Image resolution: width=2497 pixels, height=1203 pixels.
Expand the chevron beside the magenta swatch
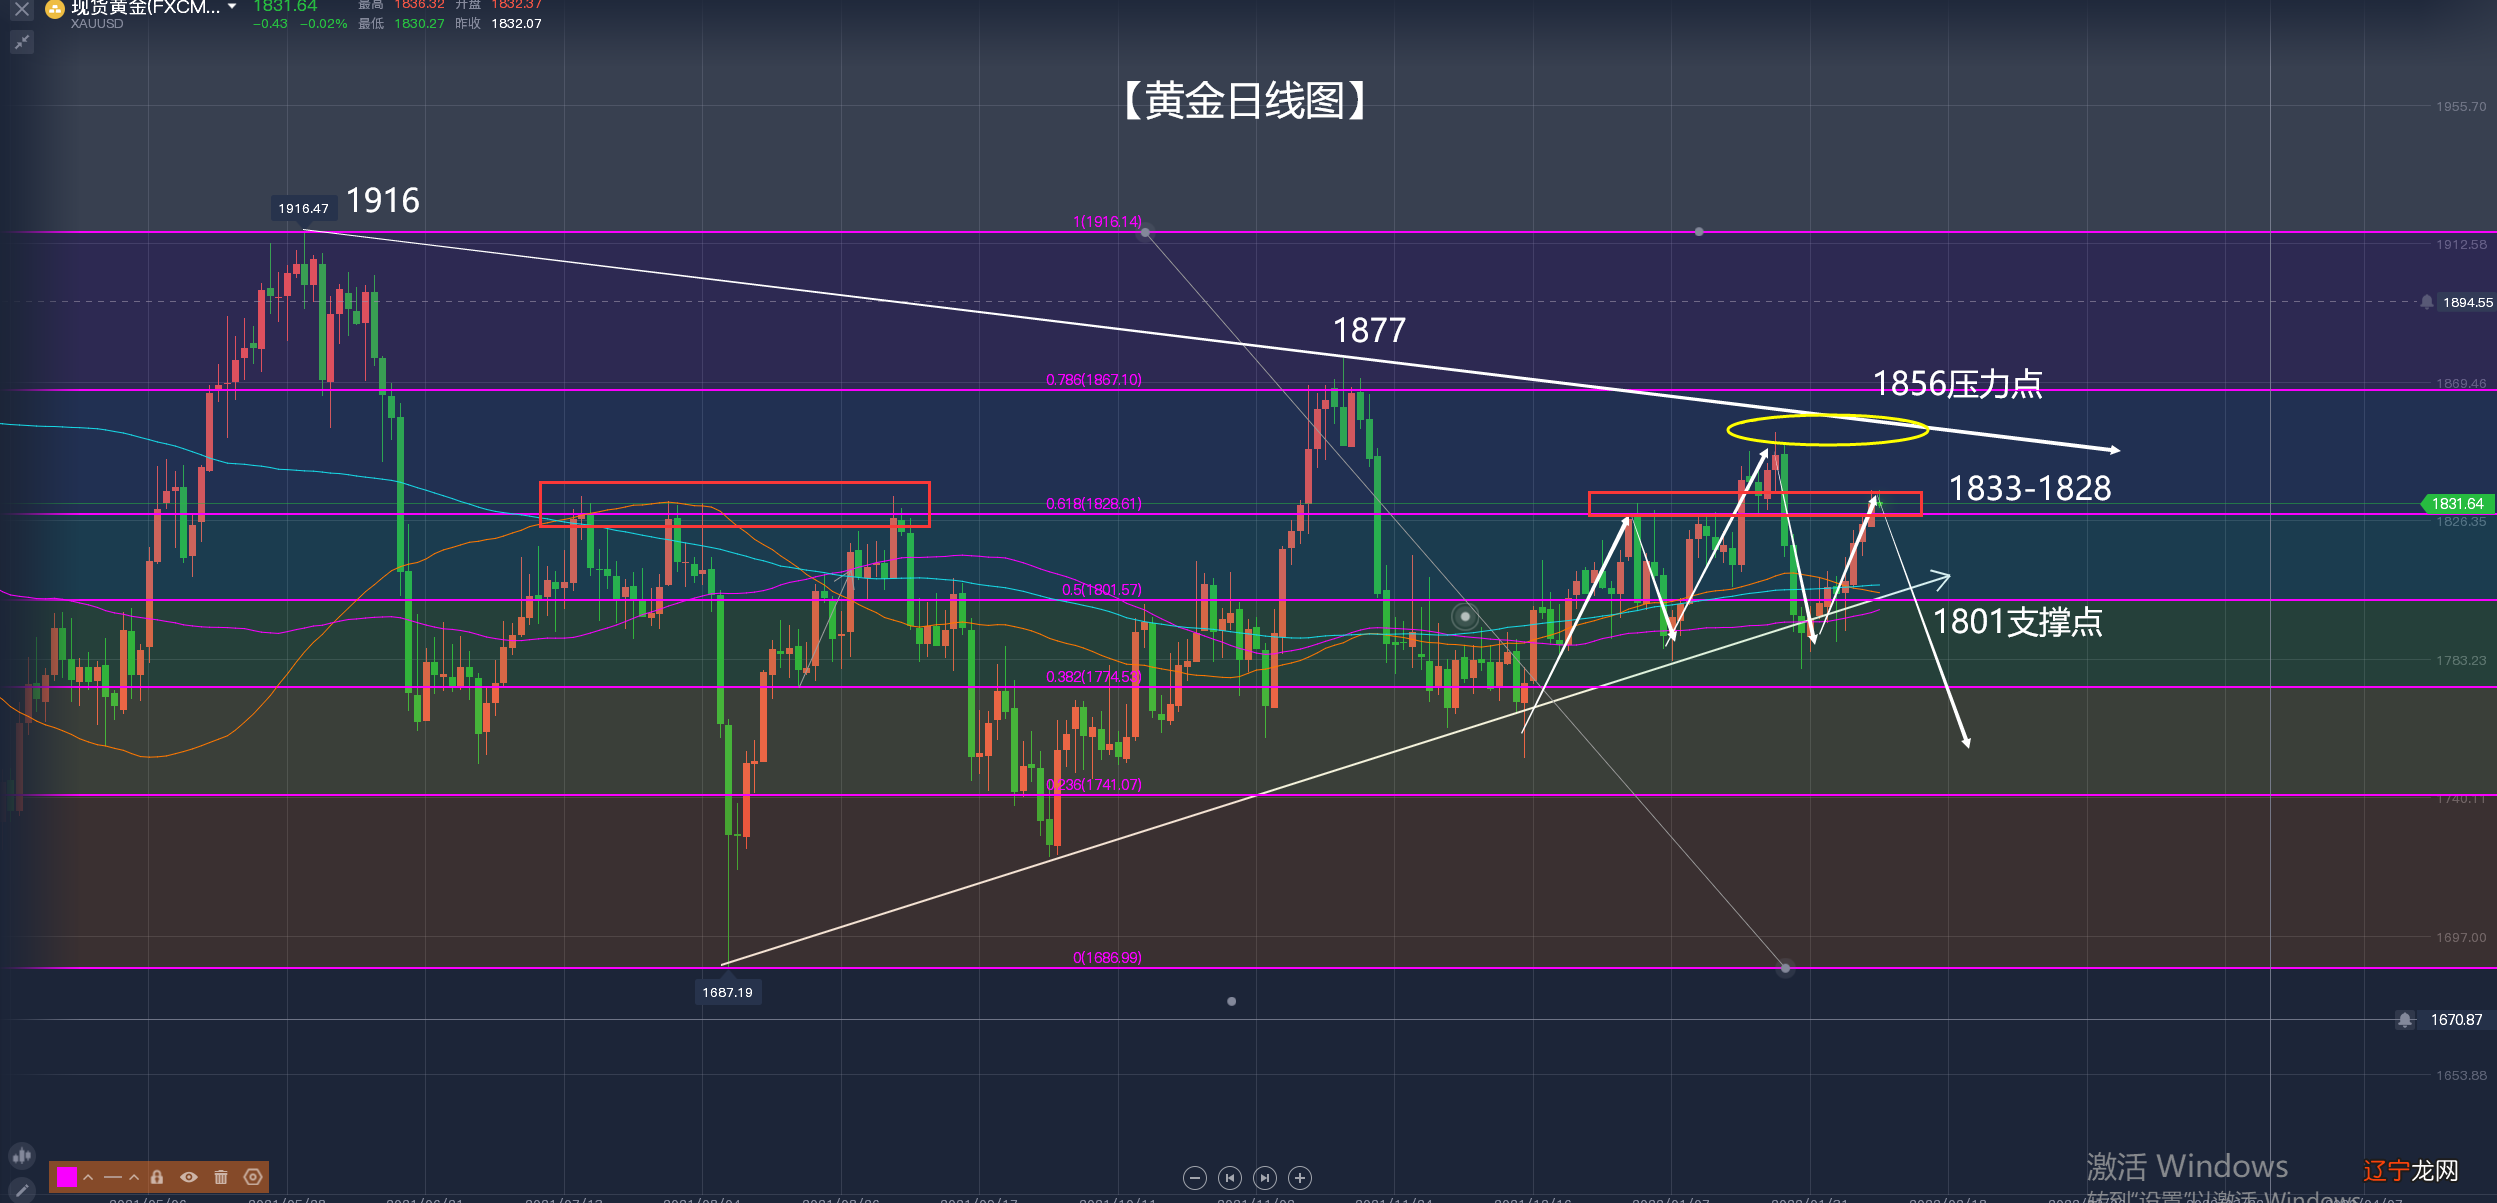click(88, 1177)
